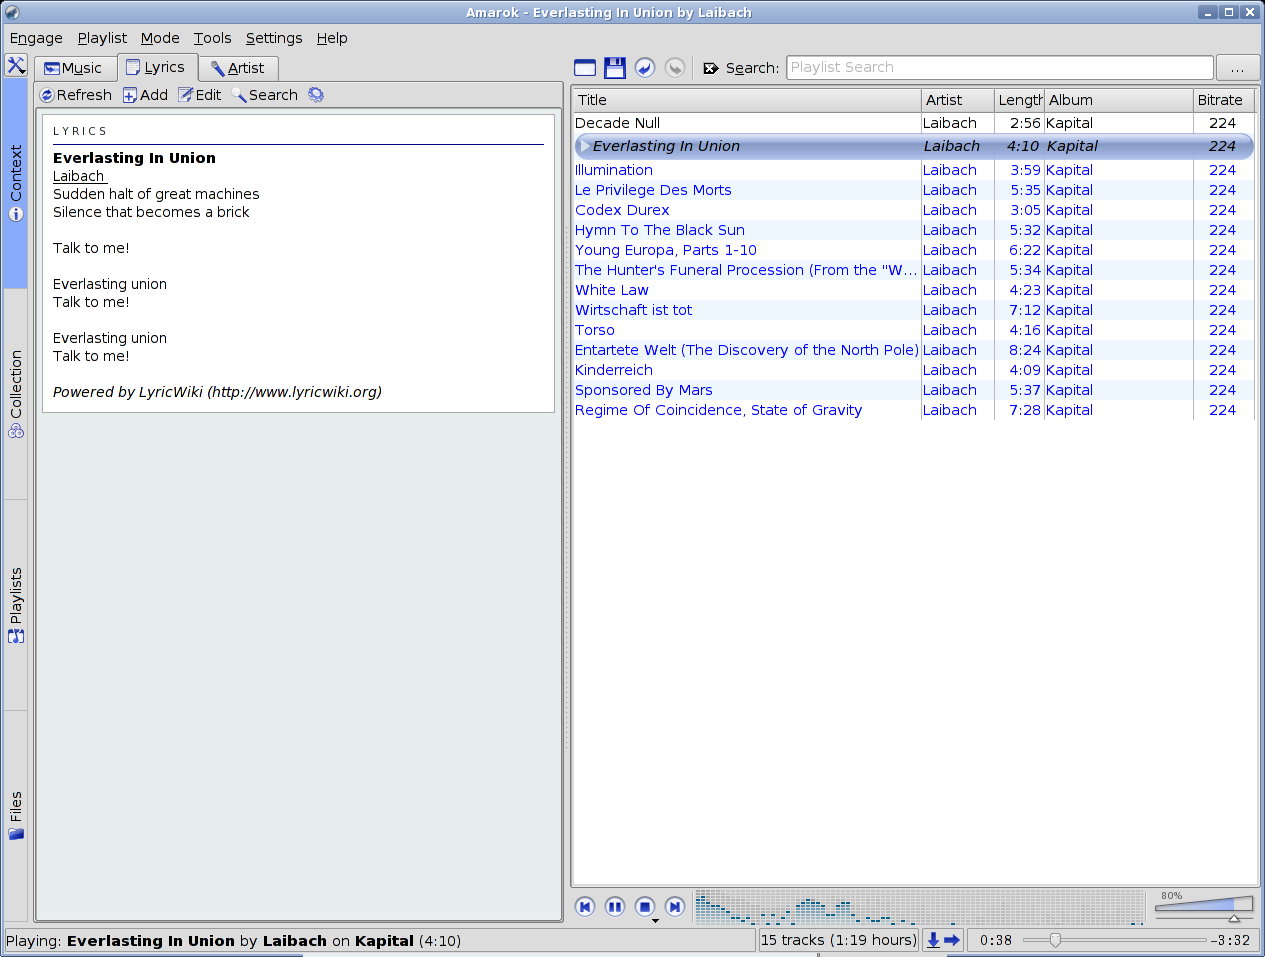This screenshot has width=1265, height=957.
Task: Pause the playing track
Action: [615, 907]
